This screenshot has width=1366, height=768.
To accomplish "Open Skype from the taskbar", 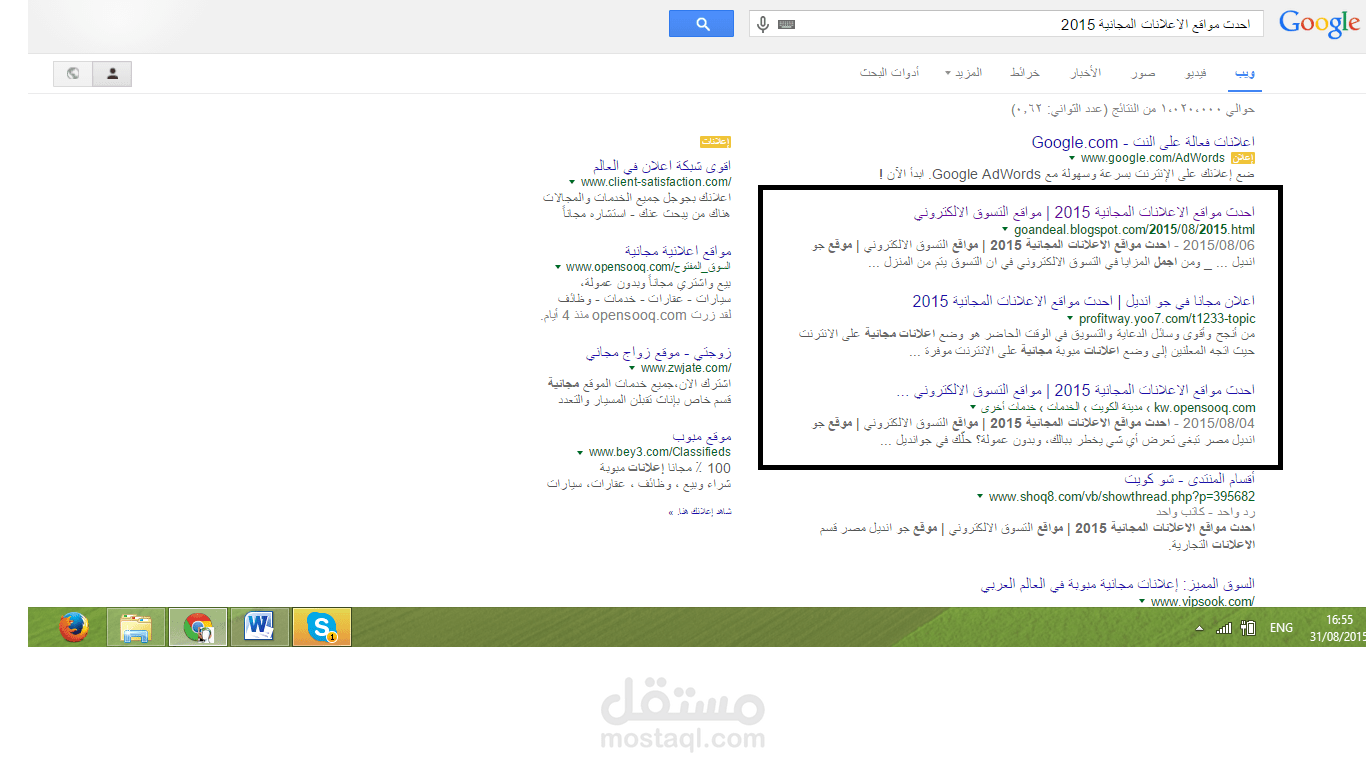I will point(321,627).
